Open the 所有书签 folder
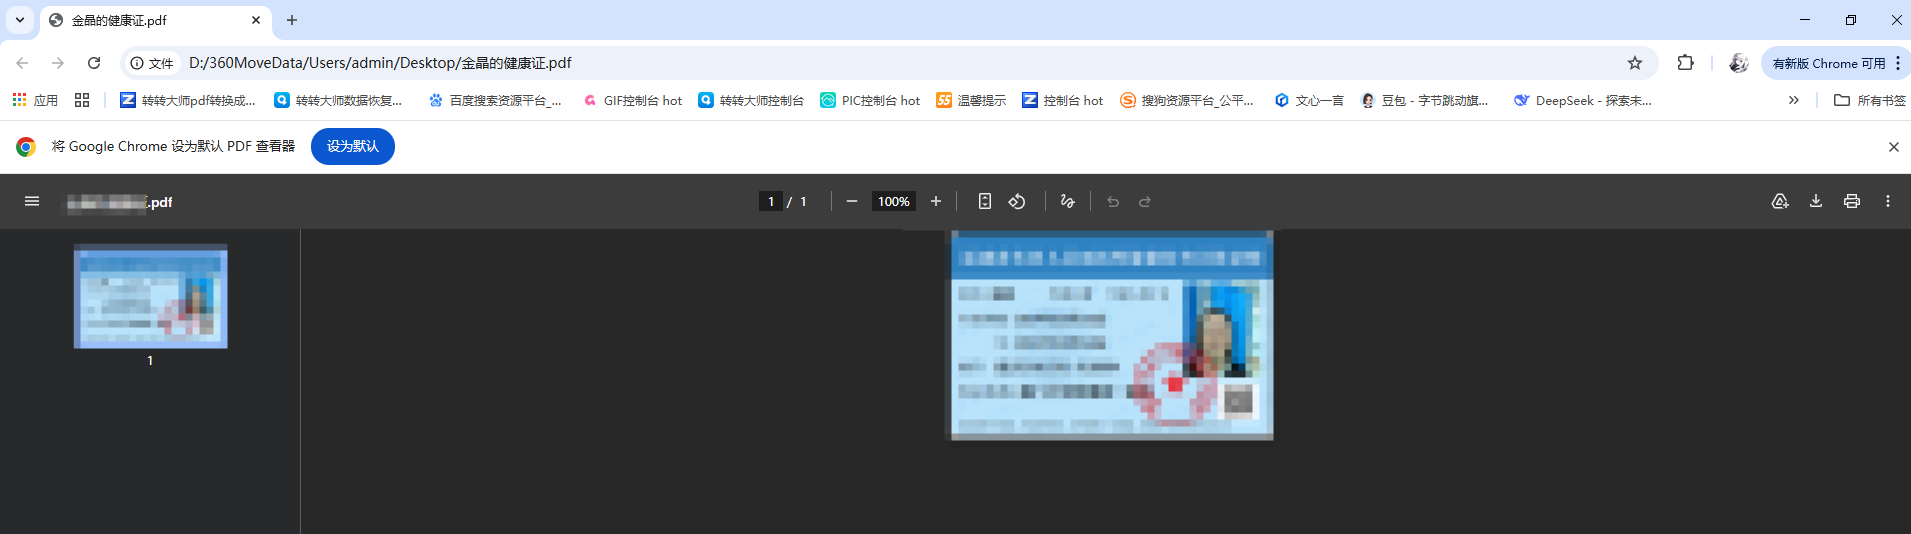Viewport: 1911px width, 534px height. tap(1869, 100)
